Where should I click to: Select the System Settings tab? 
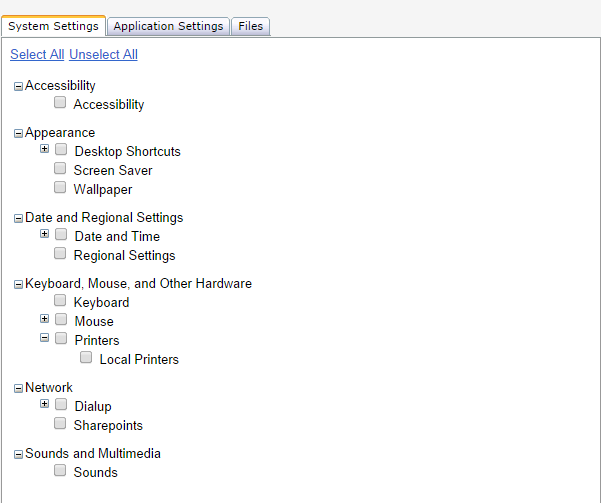pyautogui.click(x=53, y=26)
